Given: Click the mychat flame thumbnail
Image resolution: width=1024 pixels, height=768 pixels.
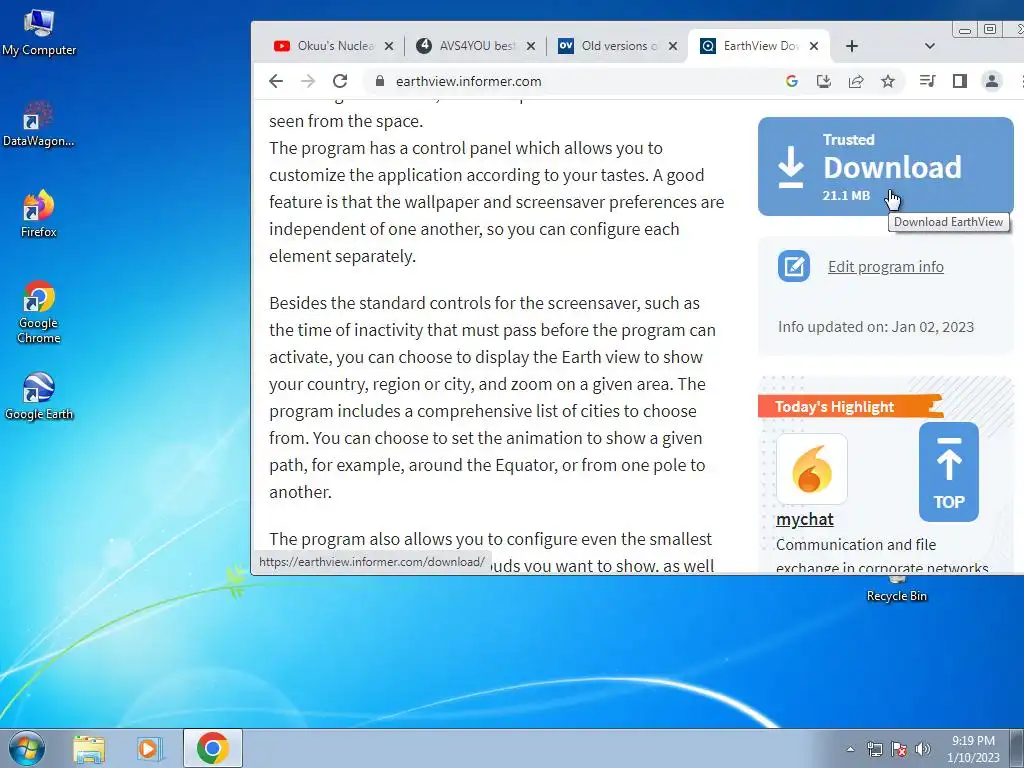Looking at the screenshot, I should pyautogui.click(x=812, y=469).
